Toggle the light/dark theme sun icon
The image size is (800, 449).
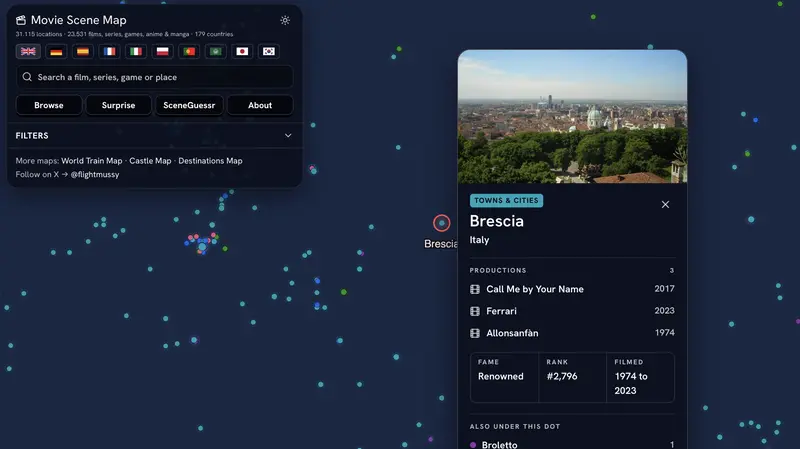click(285, 20)
